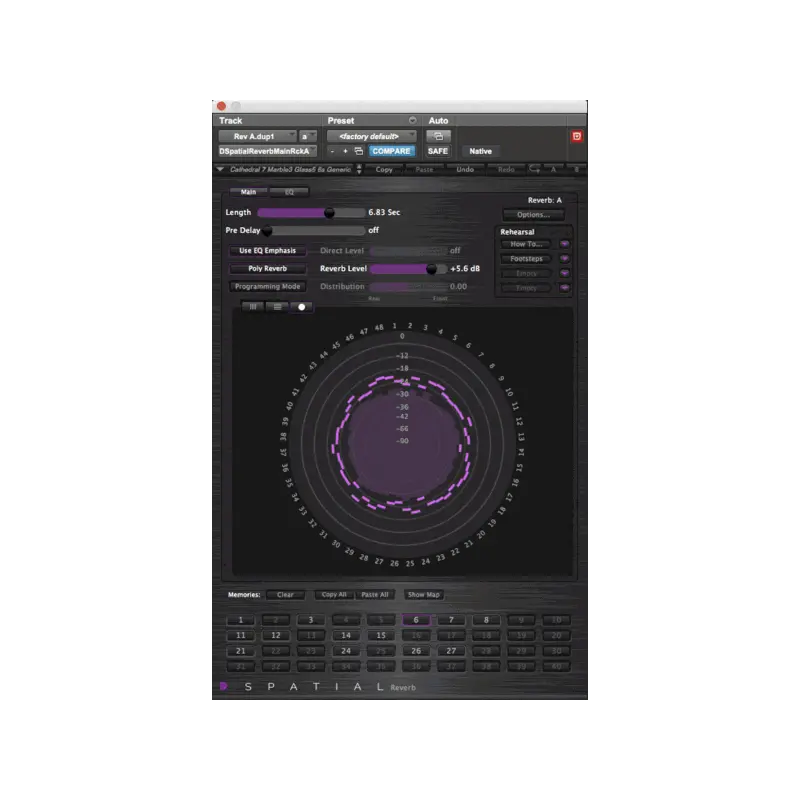The width and height of the screenshot is (800, 800).
Task: Open the automation enable icon under Auto
Action: click(x=438, y=136)
